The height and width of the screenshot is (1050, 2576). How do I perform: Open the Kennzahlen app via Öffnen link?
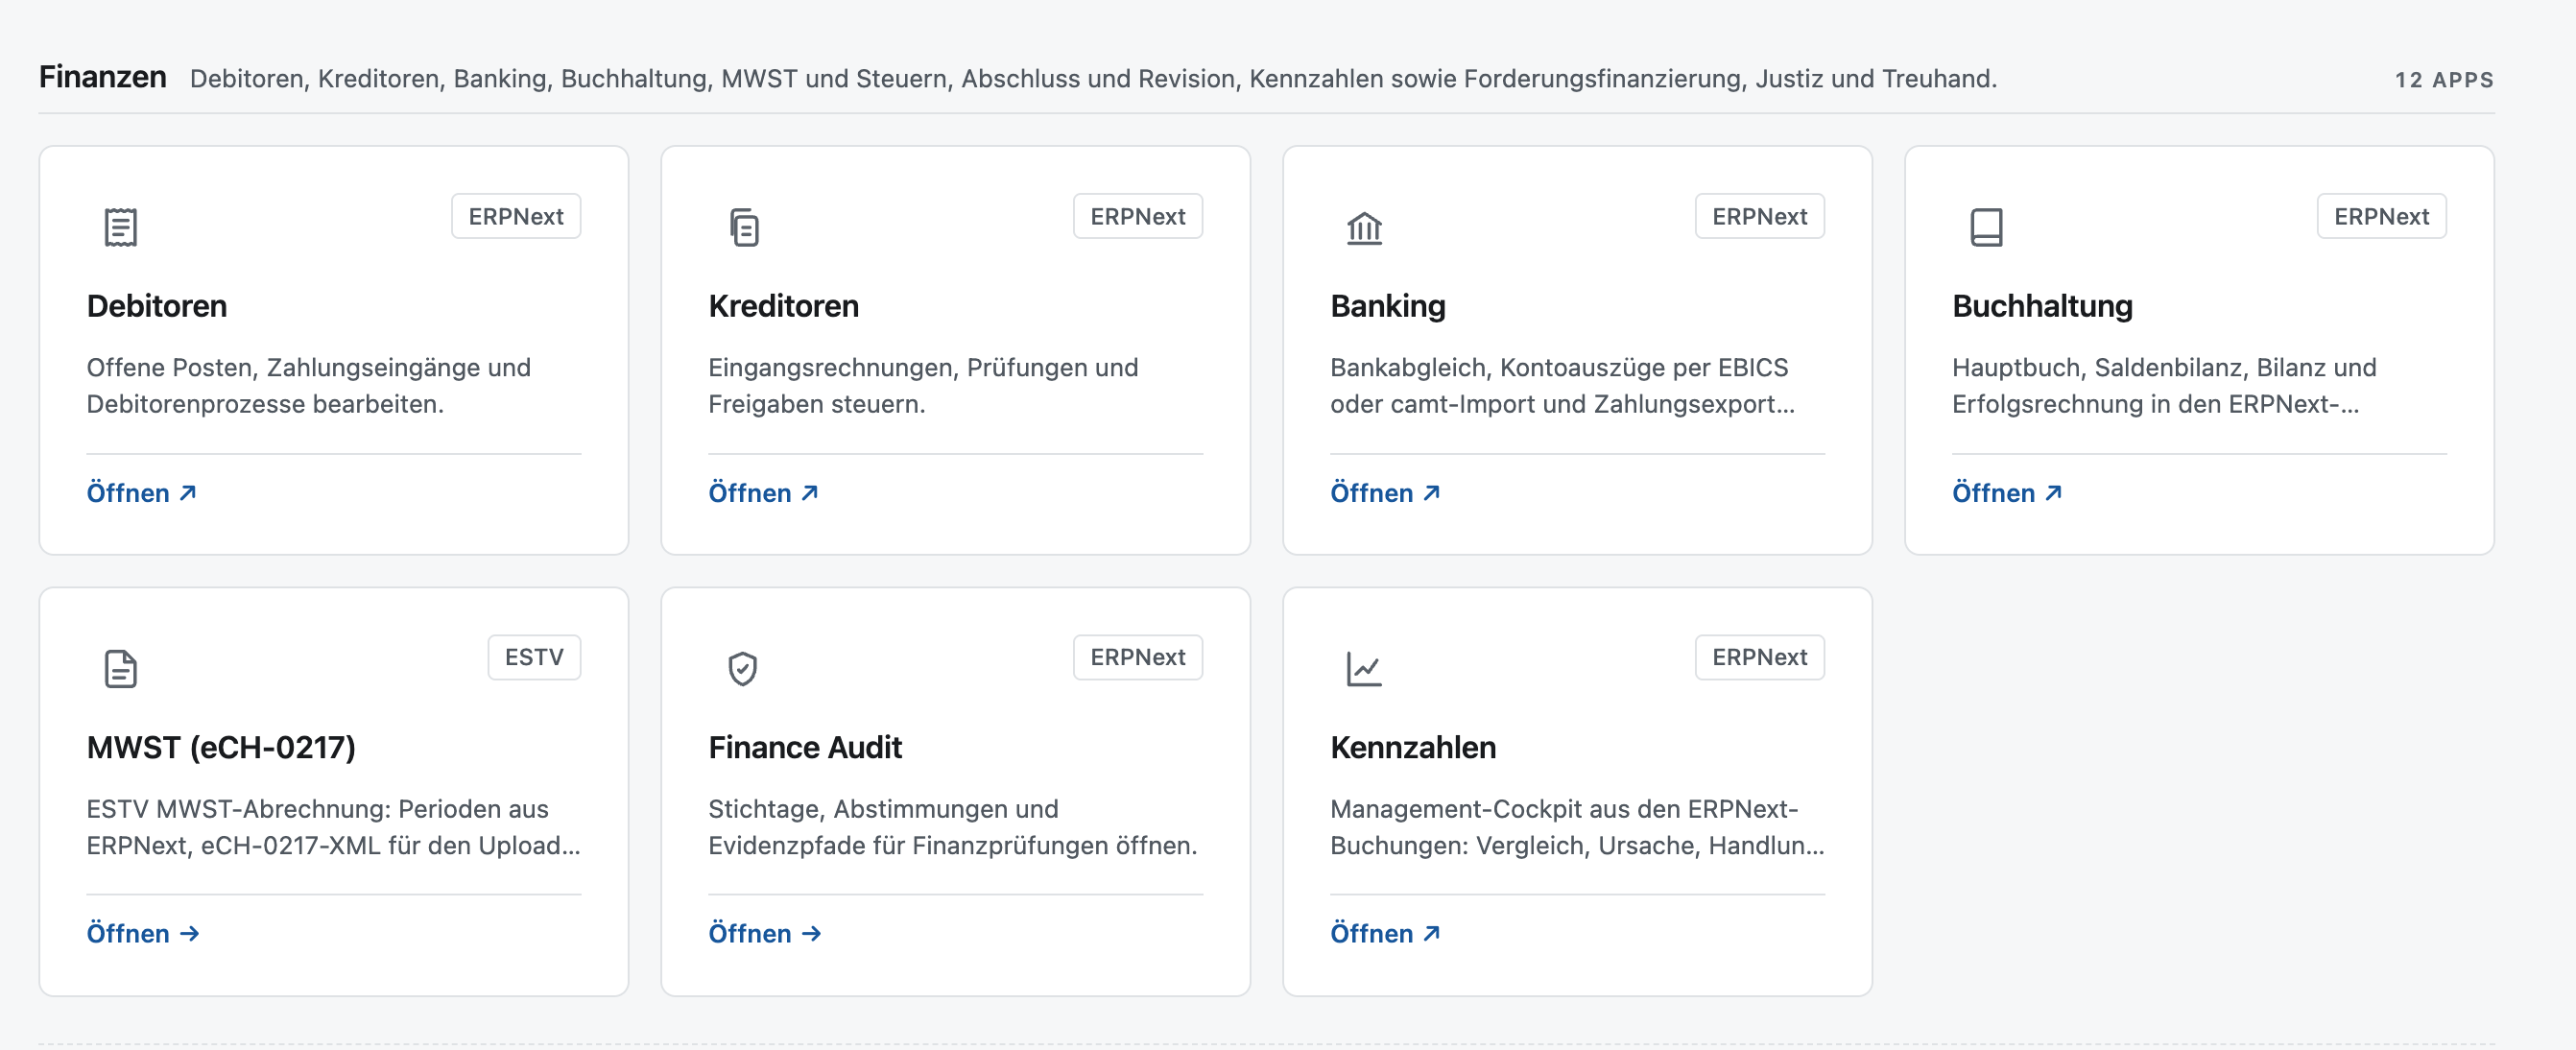pyautogui.click(x=1385, y=933)
